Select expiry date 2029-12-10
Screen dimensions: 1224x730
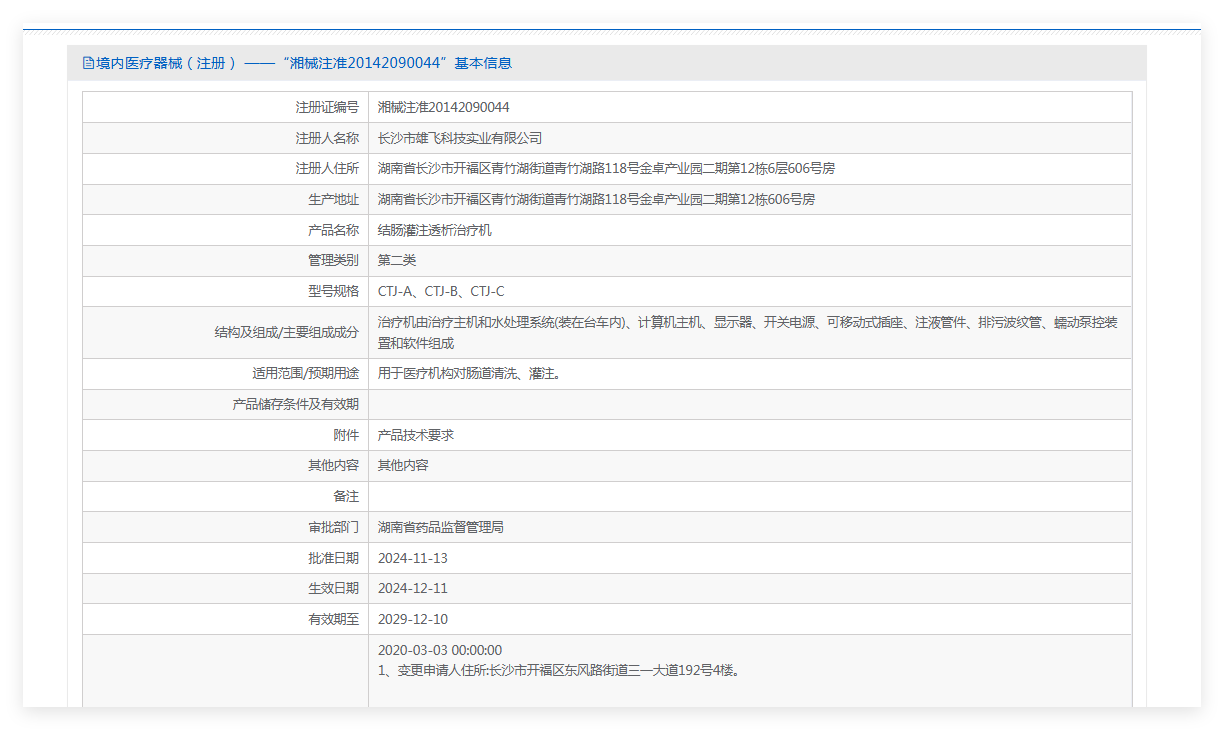413,619
